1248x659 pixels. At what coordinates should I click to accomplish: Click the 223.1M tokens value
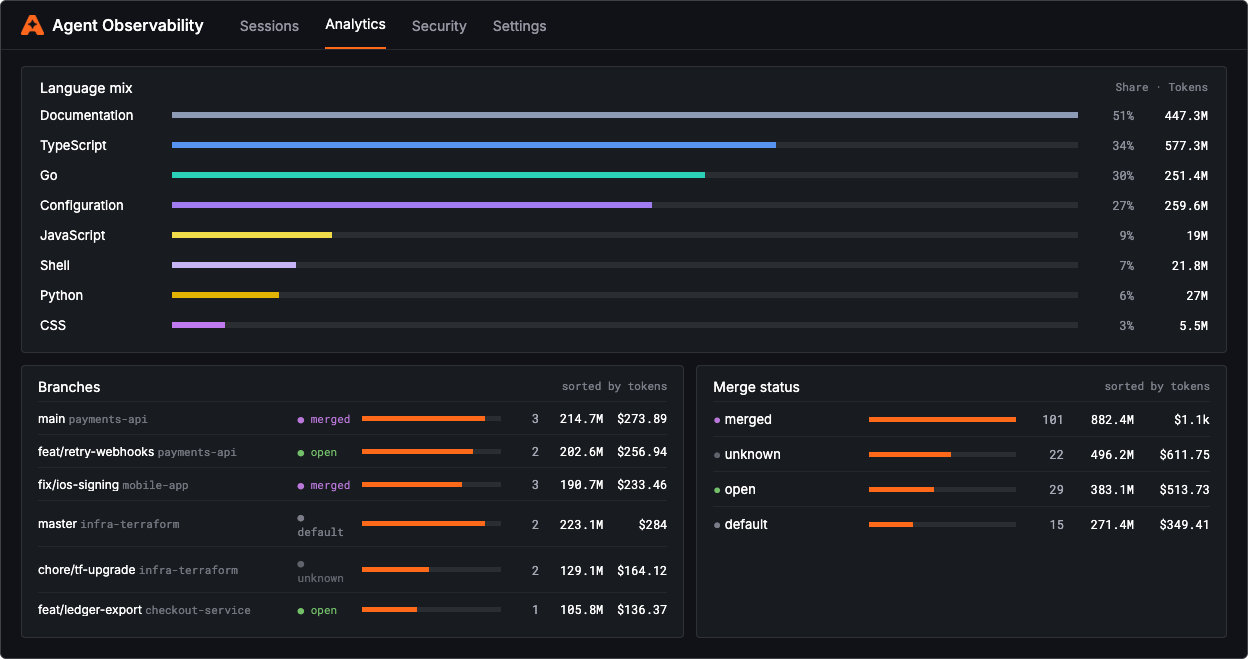582,524
